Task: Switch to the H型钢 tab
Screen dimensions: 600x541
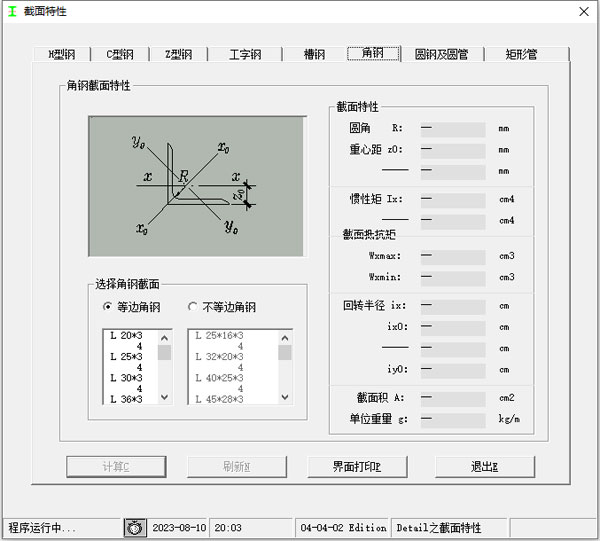Action: [62, 54]
